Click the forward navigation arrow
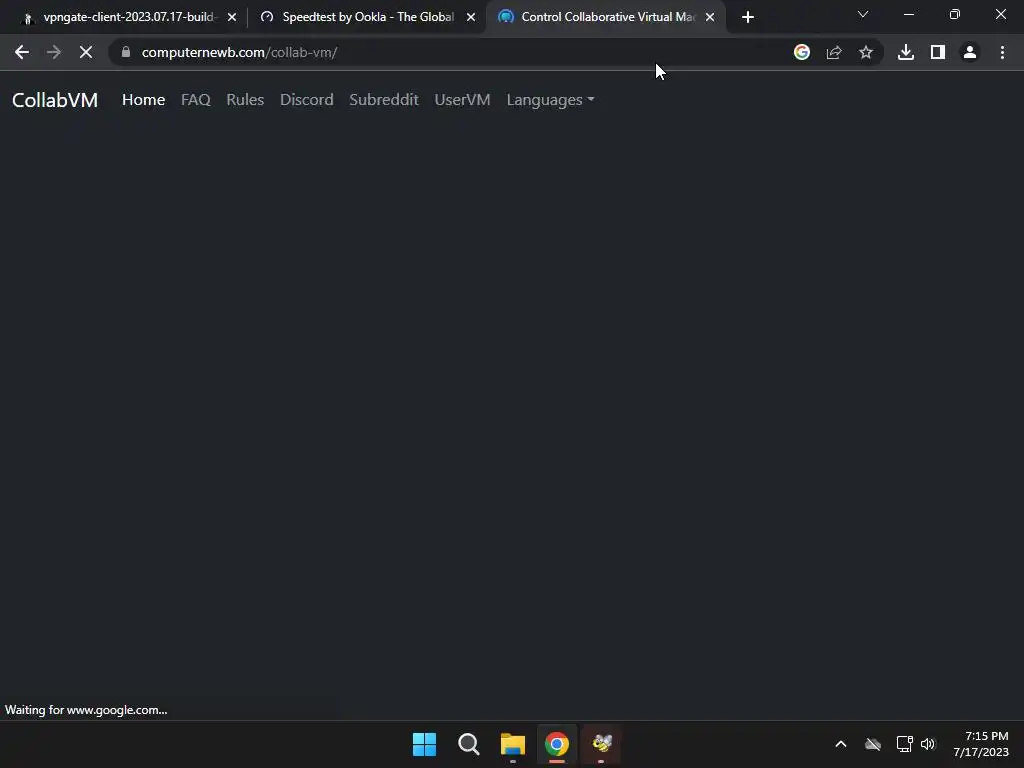The height and width of the screenshot is (768, 1024). 54,52
